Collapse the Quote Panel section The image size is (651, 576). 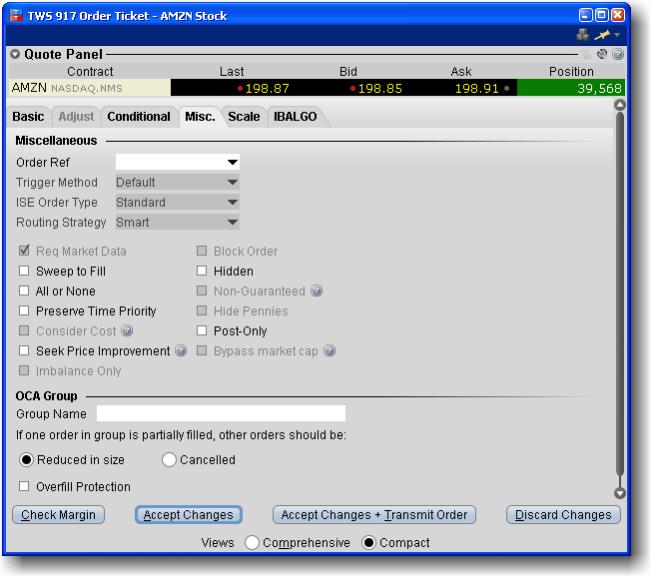(x=15, y=55)
